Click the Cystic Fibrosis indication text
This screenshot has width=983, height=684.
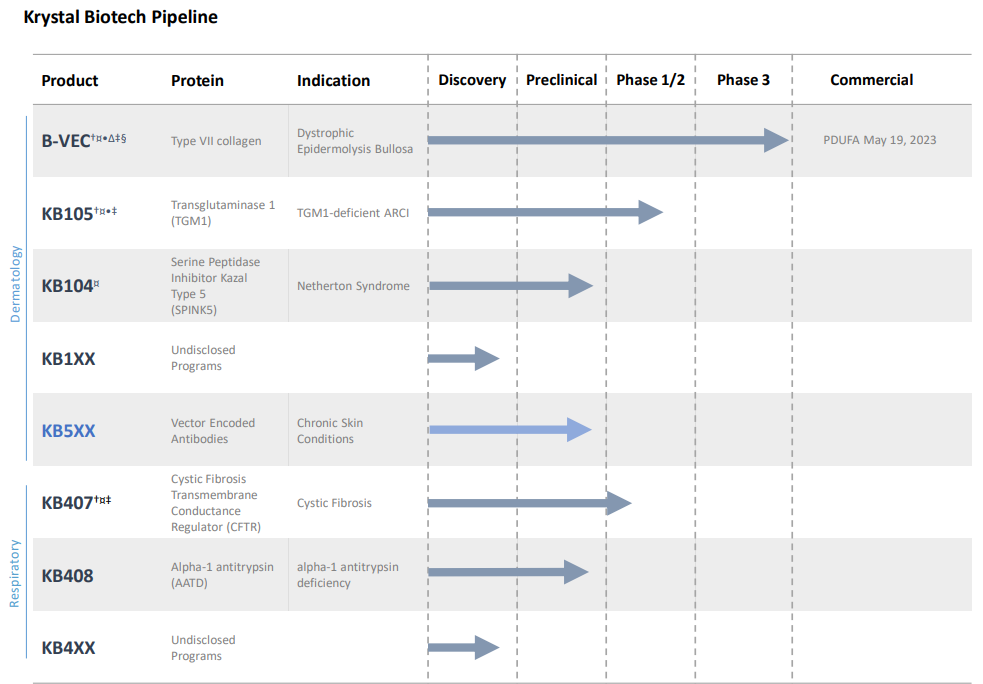pos(334,503)
